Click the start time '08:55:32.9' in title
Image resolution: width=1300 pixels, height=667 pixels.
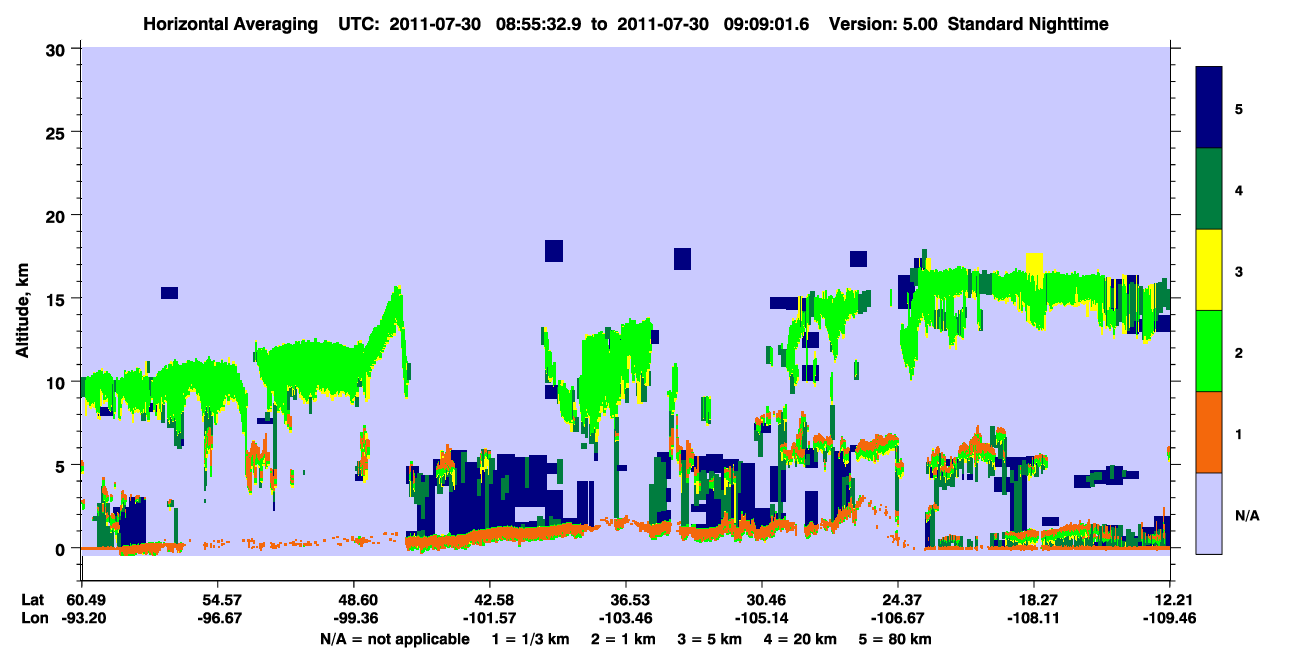pos(537,23)
